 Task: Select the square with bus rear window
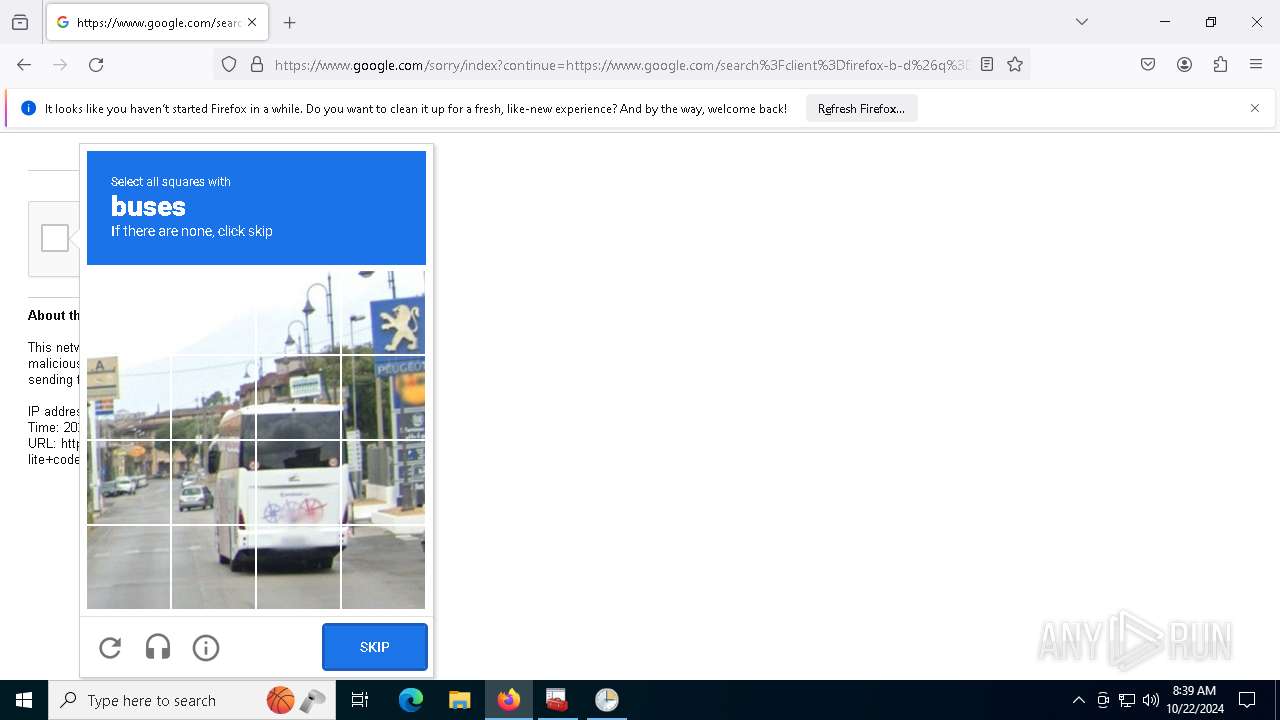coord(299,482)
